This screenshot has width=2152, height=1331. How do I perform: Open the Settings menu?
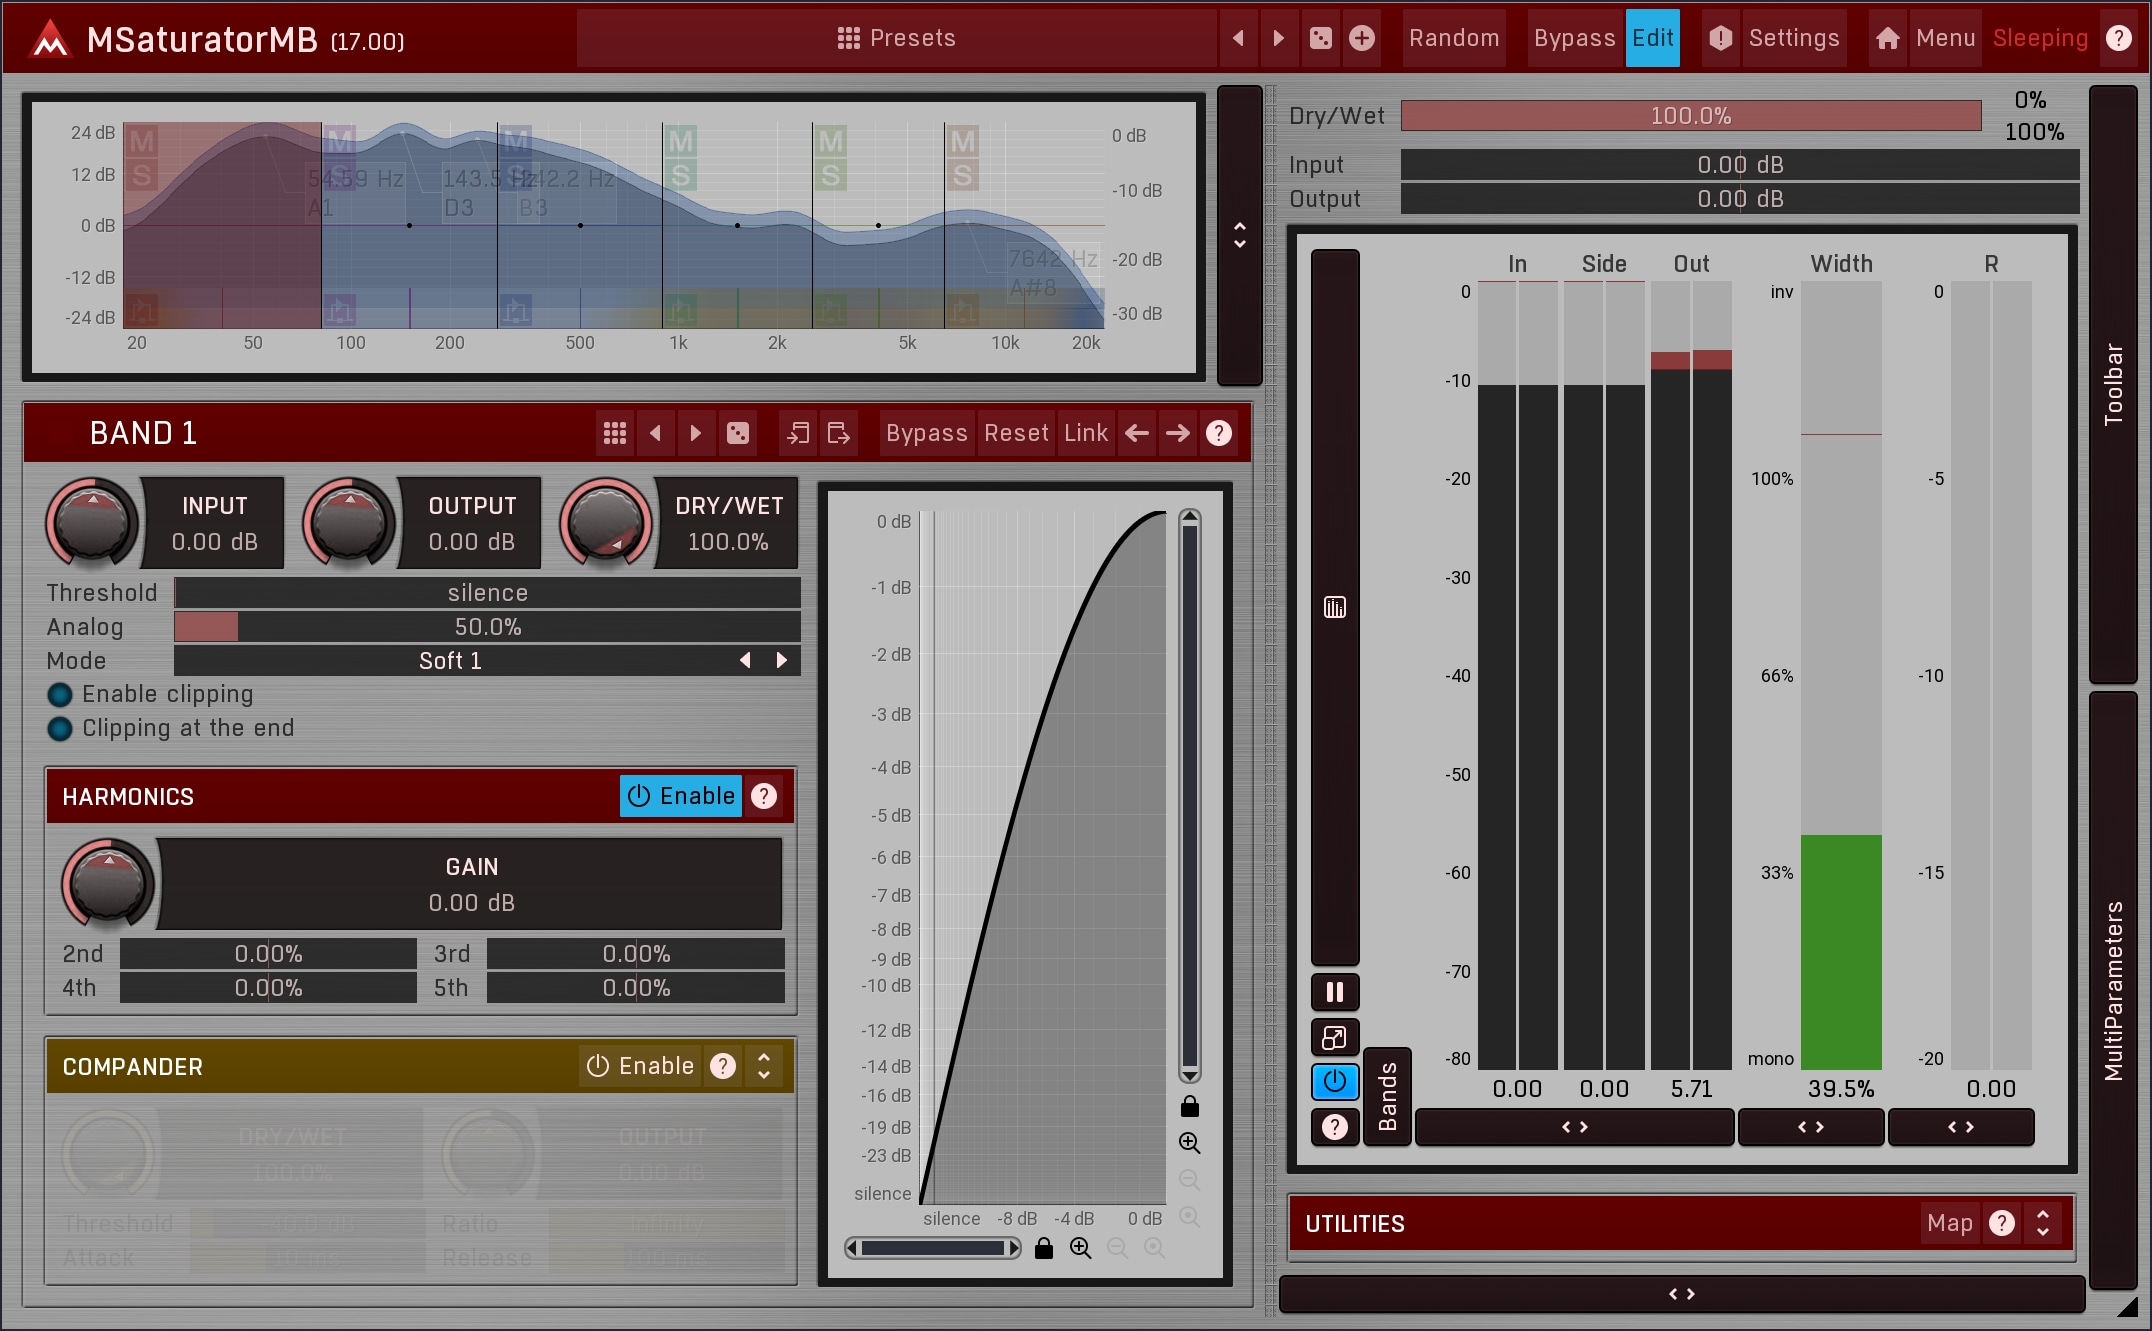[x=1793, y=38]
